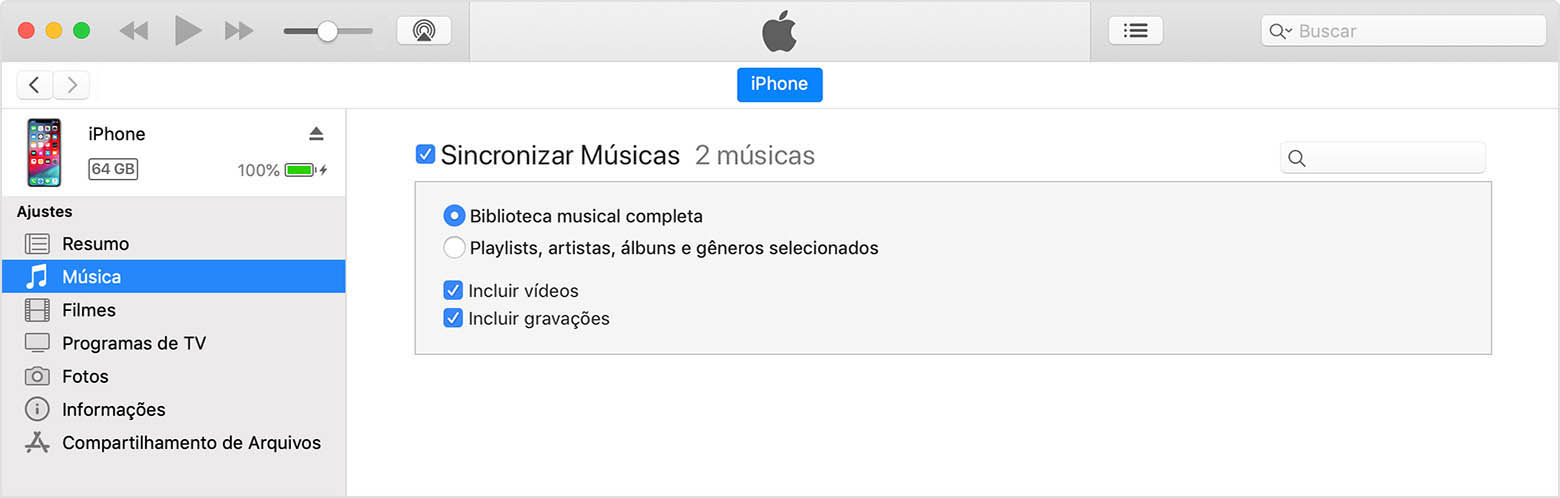1560x498 pixels.
Task: Open Fotos in the sidebar
Action: point(85,377)
